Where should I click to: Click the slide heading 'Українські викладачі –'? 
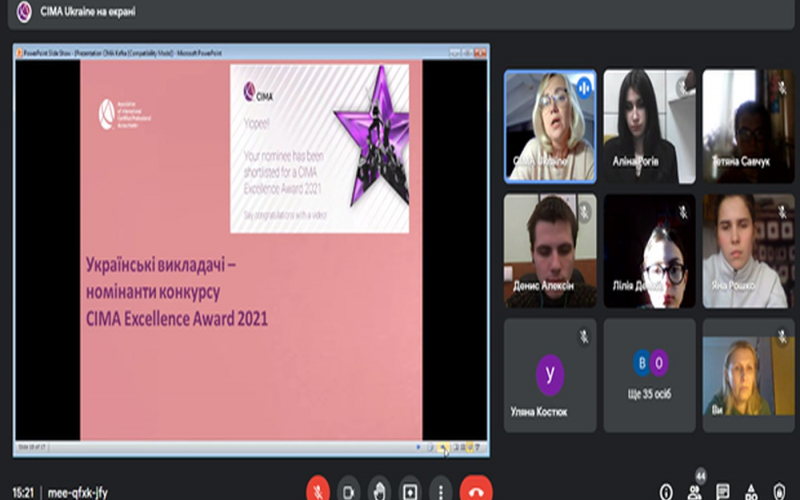(x=161, y=265)
